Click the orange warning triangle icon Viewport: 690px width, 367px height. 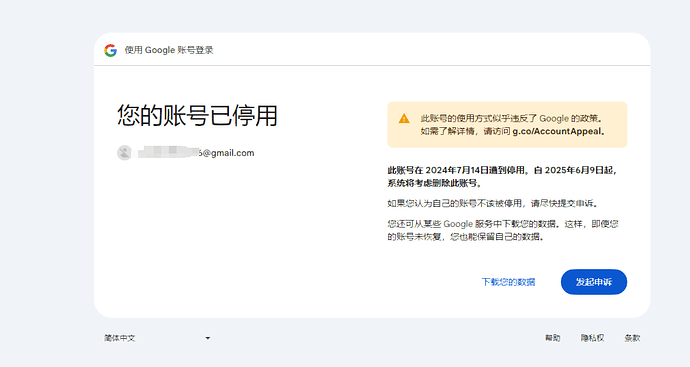pyautogui.click(x=404, y=118)
